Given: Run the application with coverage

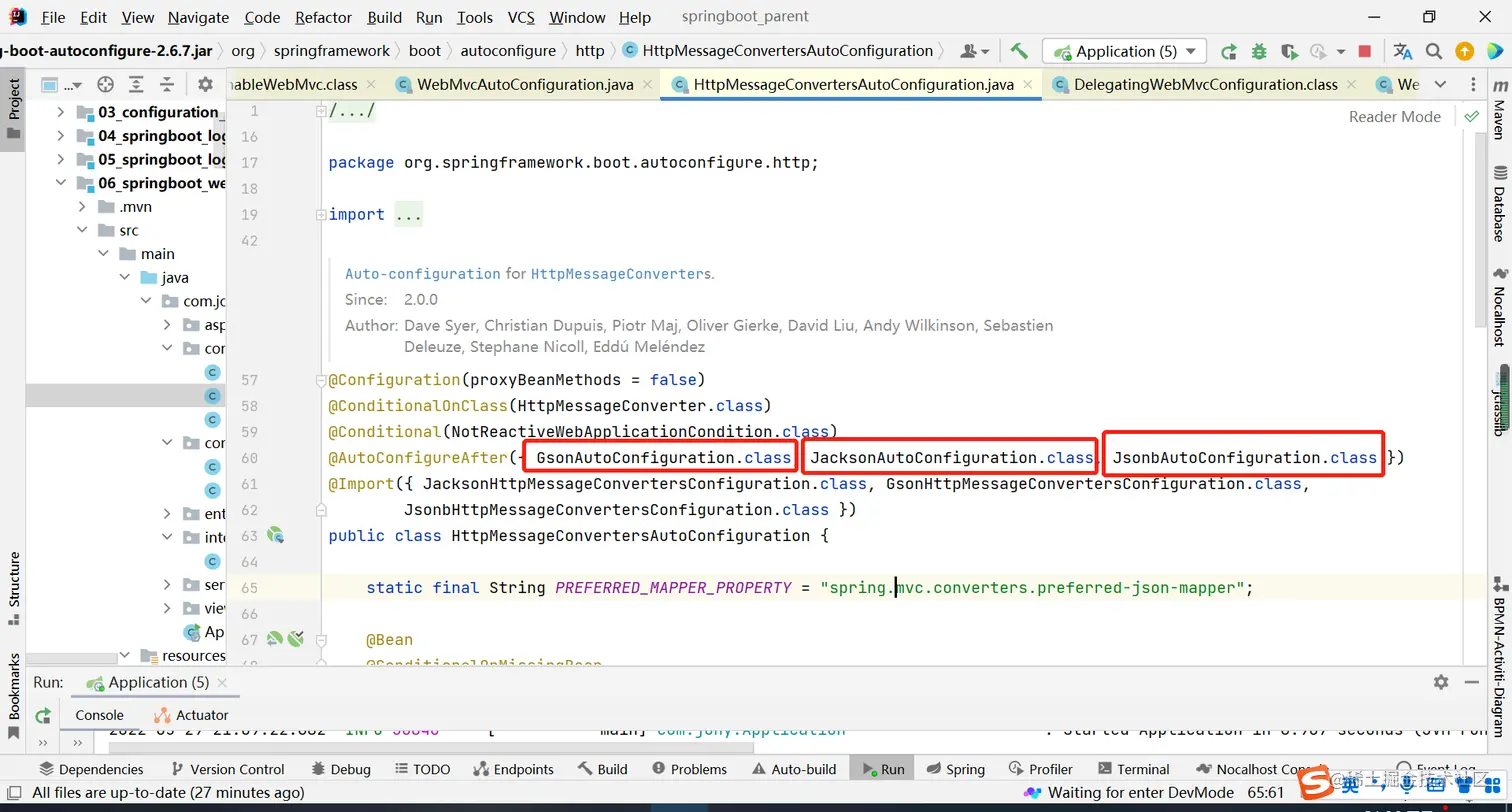Looking at the screenshot, I should pos(1289,51).
